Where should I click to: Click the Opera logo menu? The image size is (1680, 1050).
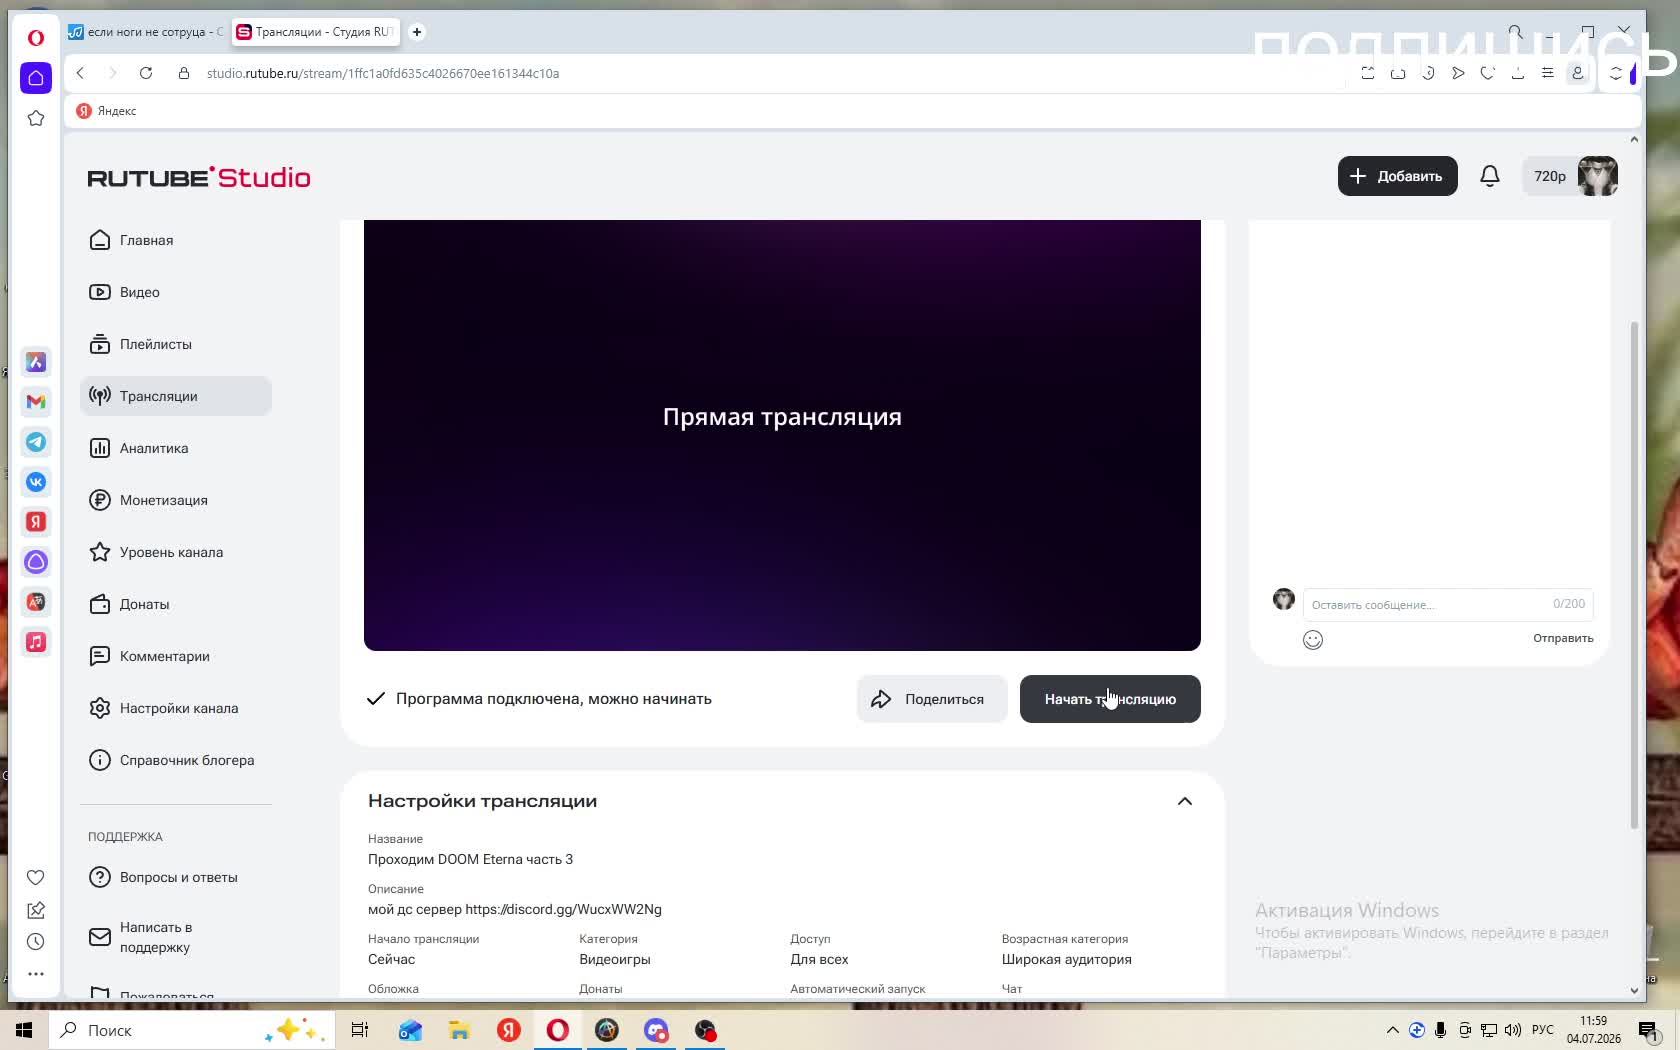coord(36,38)
